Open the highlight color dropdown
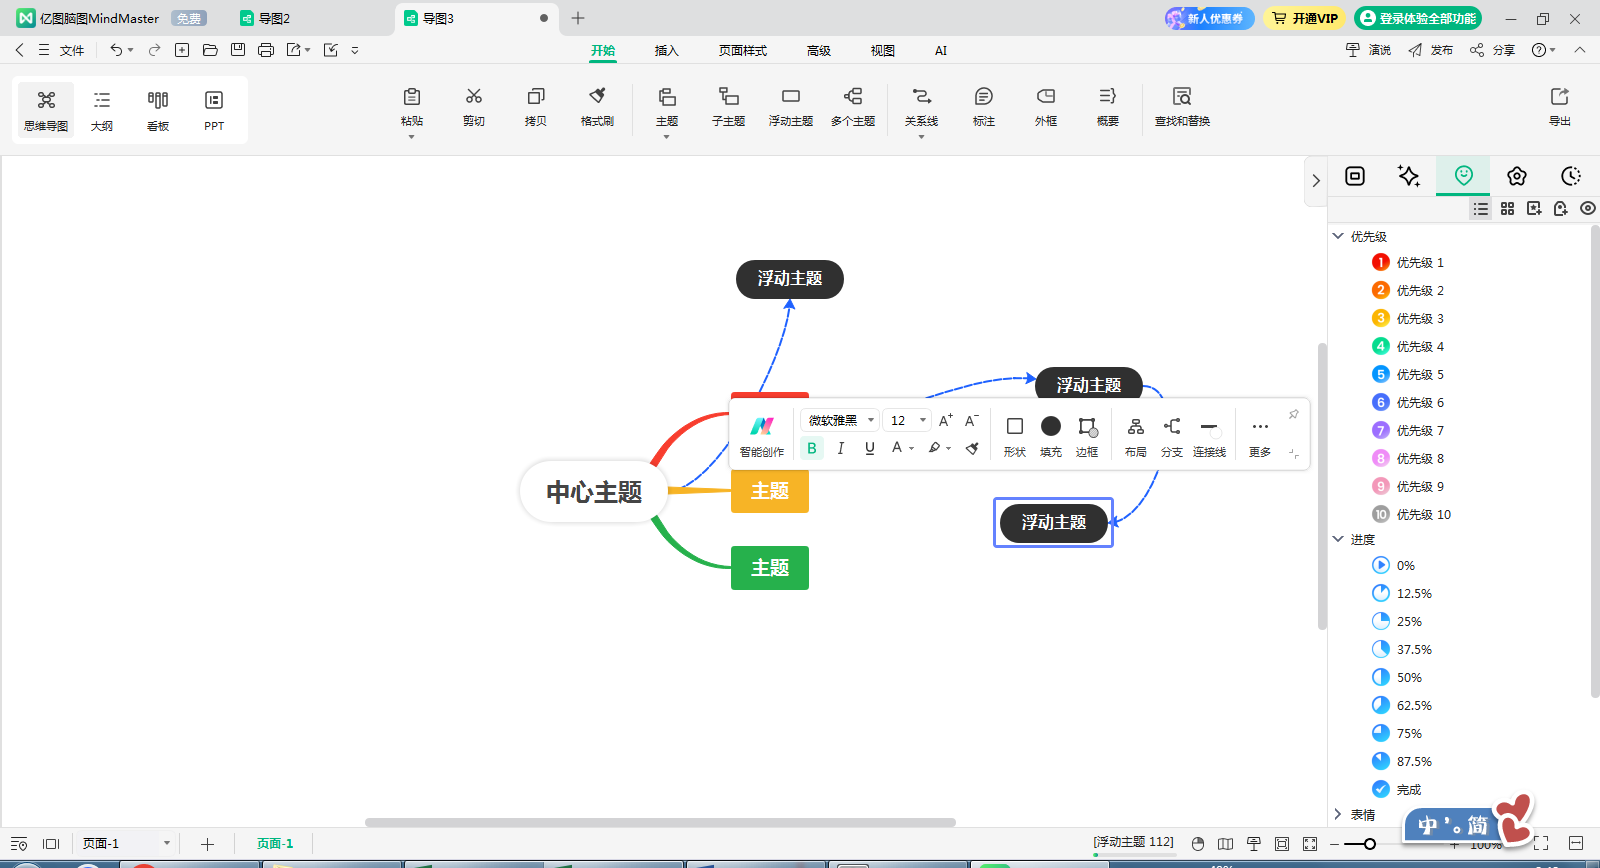The height and width of the screenshot is (868, 1600). (x=949, y=448)
